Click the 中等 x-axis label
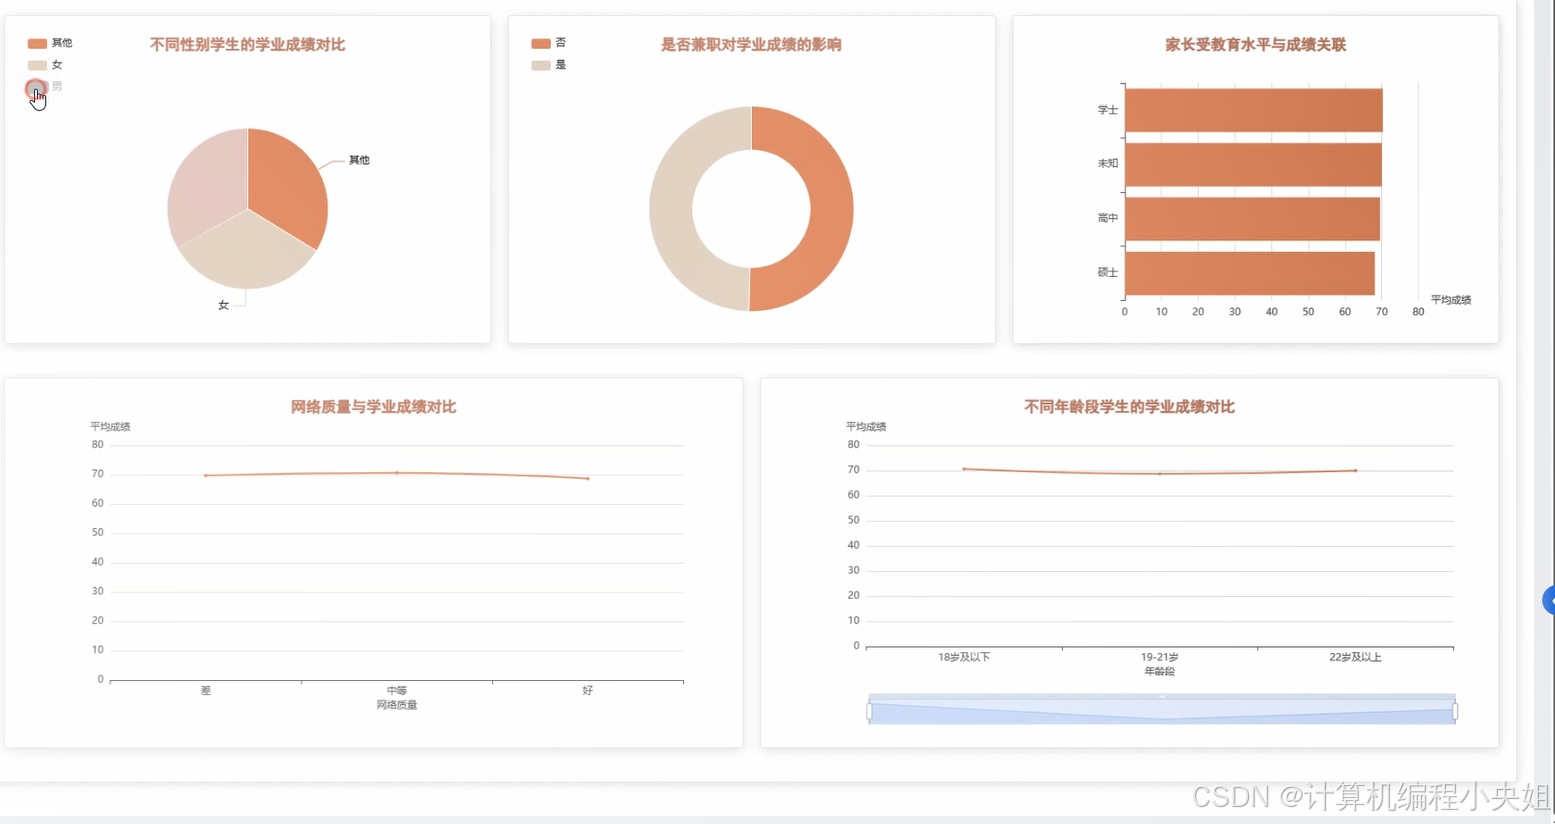The width and height of the screenshot is (1555, 824). [x=397, y=690]
